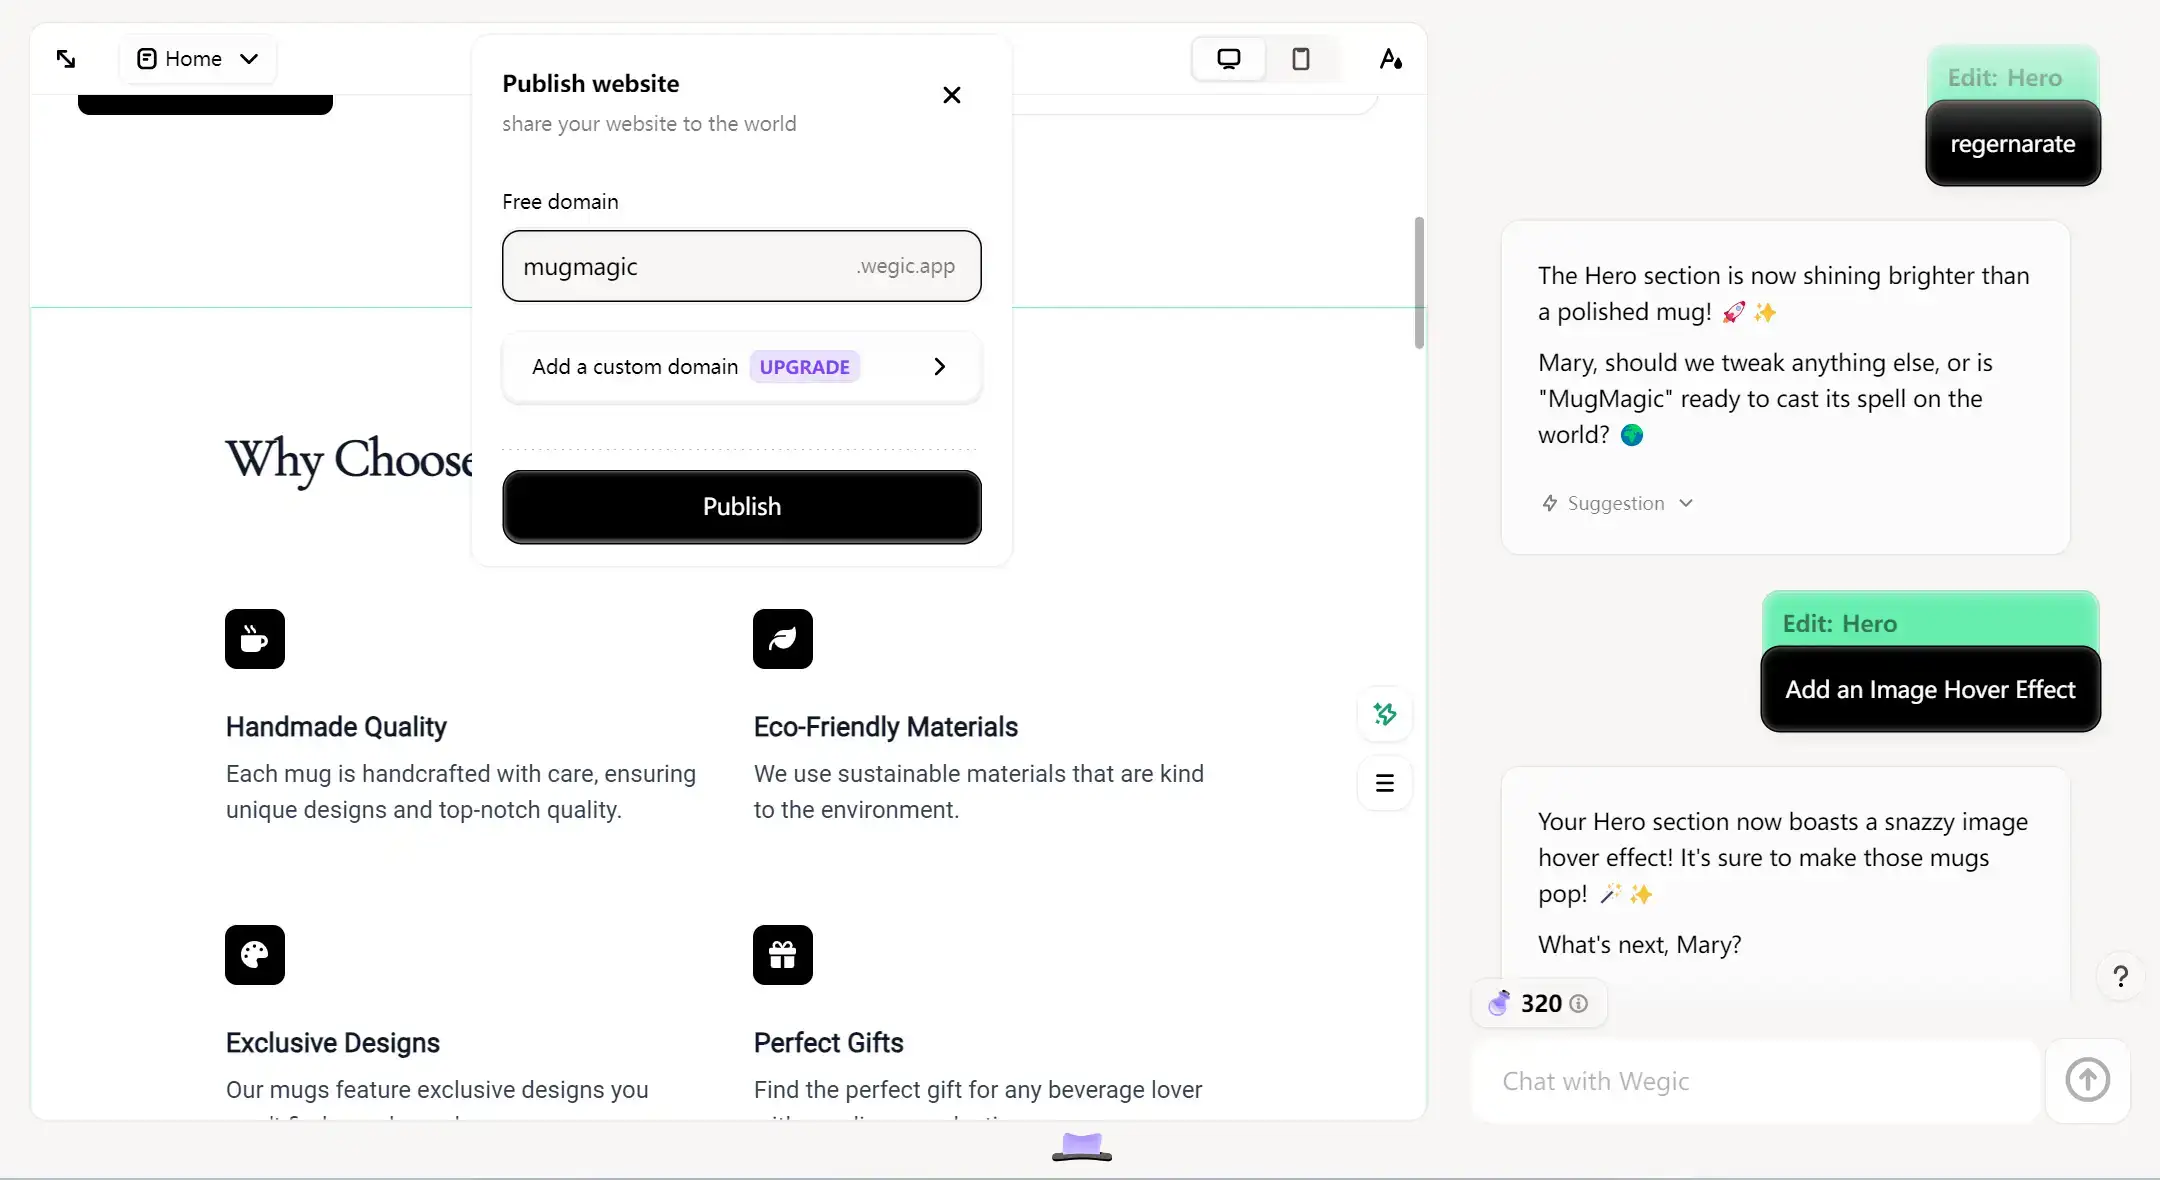Screen dimensions: 2160x1180
Task: Click the AI magic wand regenerate icon
Action: click(x=1384, y=714)
